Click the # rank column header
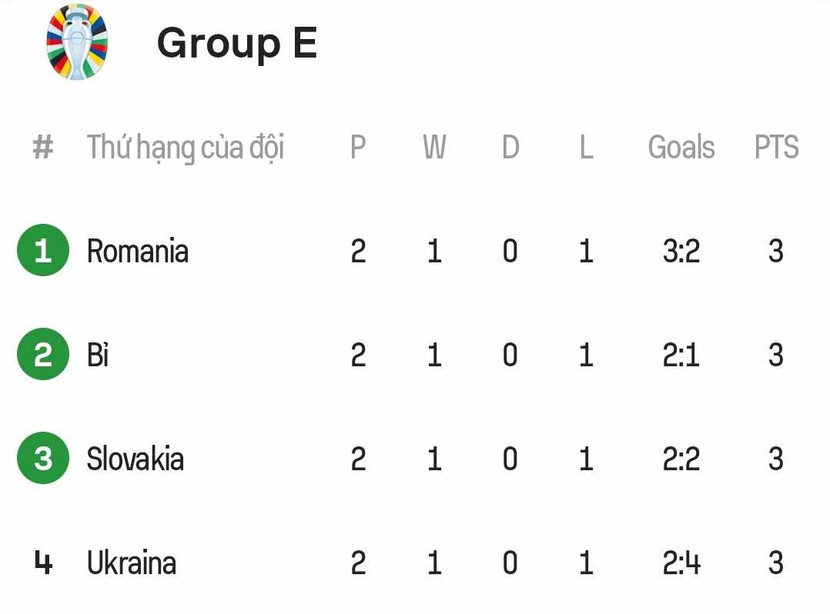Screen dimensions: 830x614 click(42, 148)
